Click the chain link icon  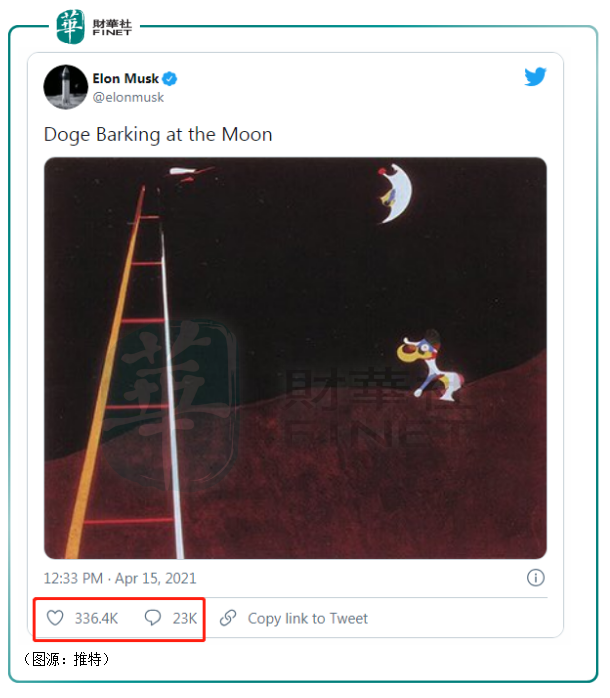click(x=228, y=618)
